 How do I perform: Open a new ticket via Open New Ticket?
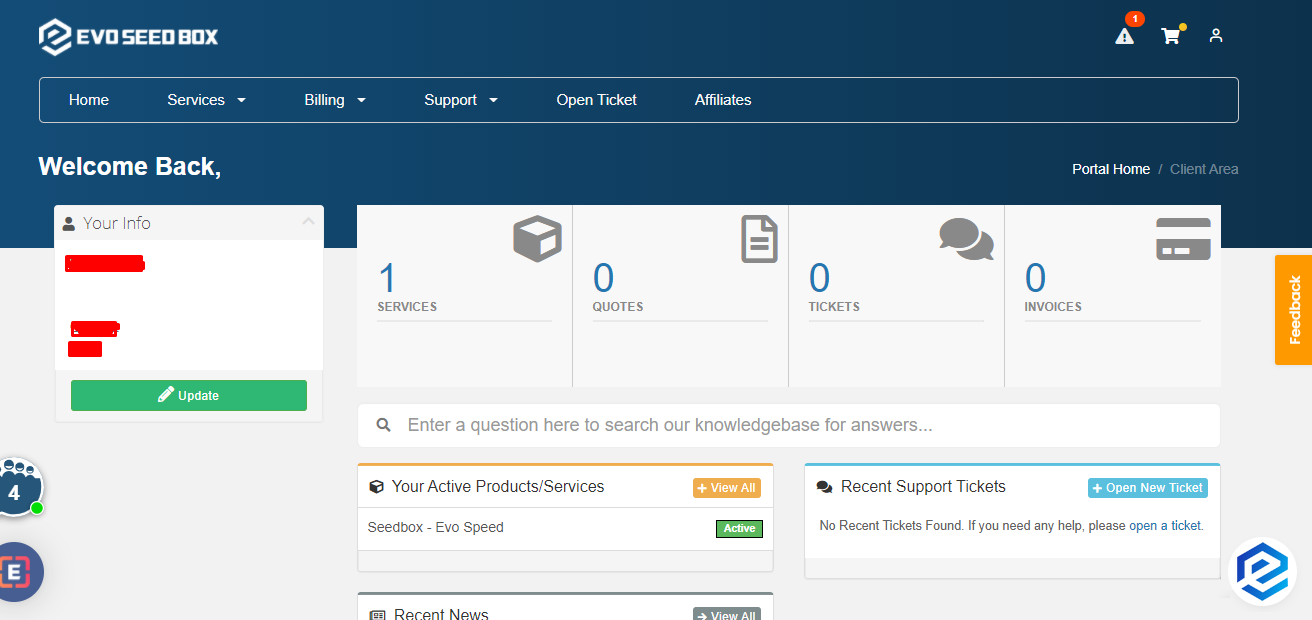[x=1147, y=488]
